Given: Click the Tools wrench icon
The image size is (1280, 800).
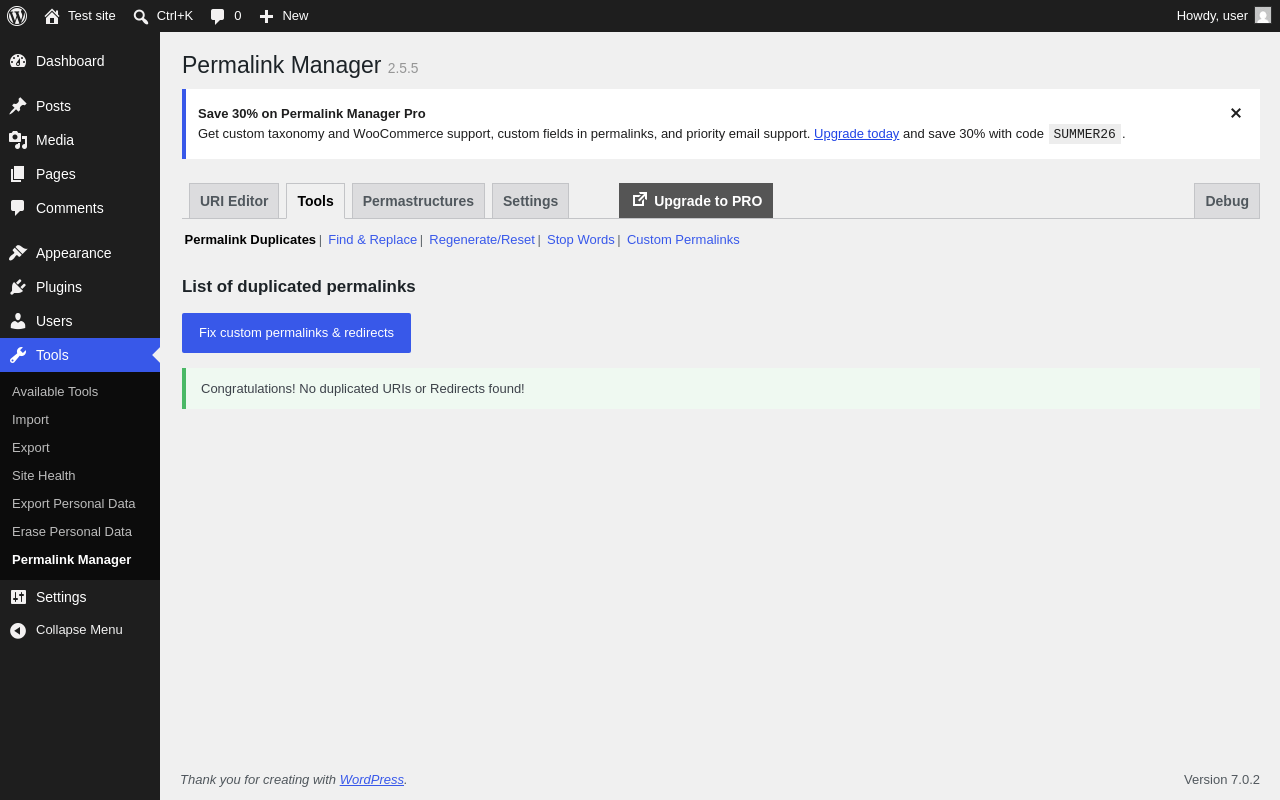Looking at the screenshot, I should point(18,355).
